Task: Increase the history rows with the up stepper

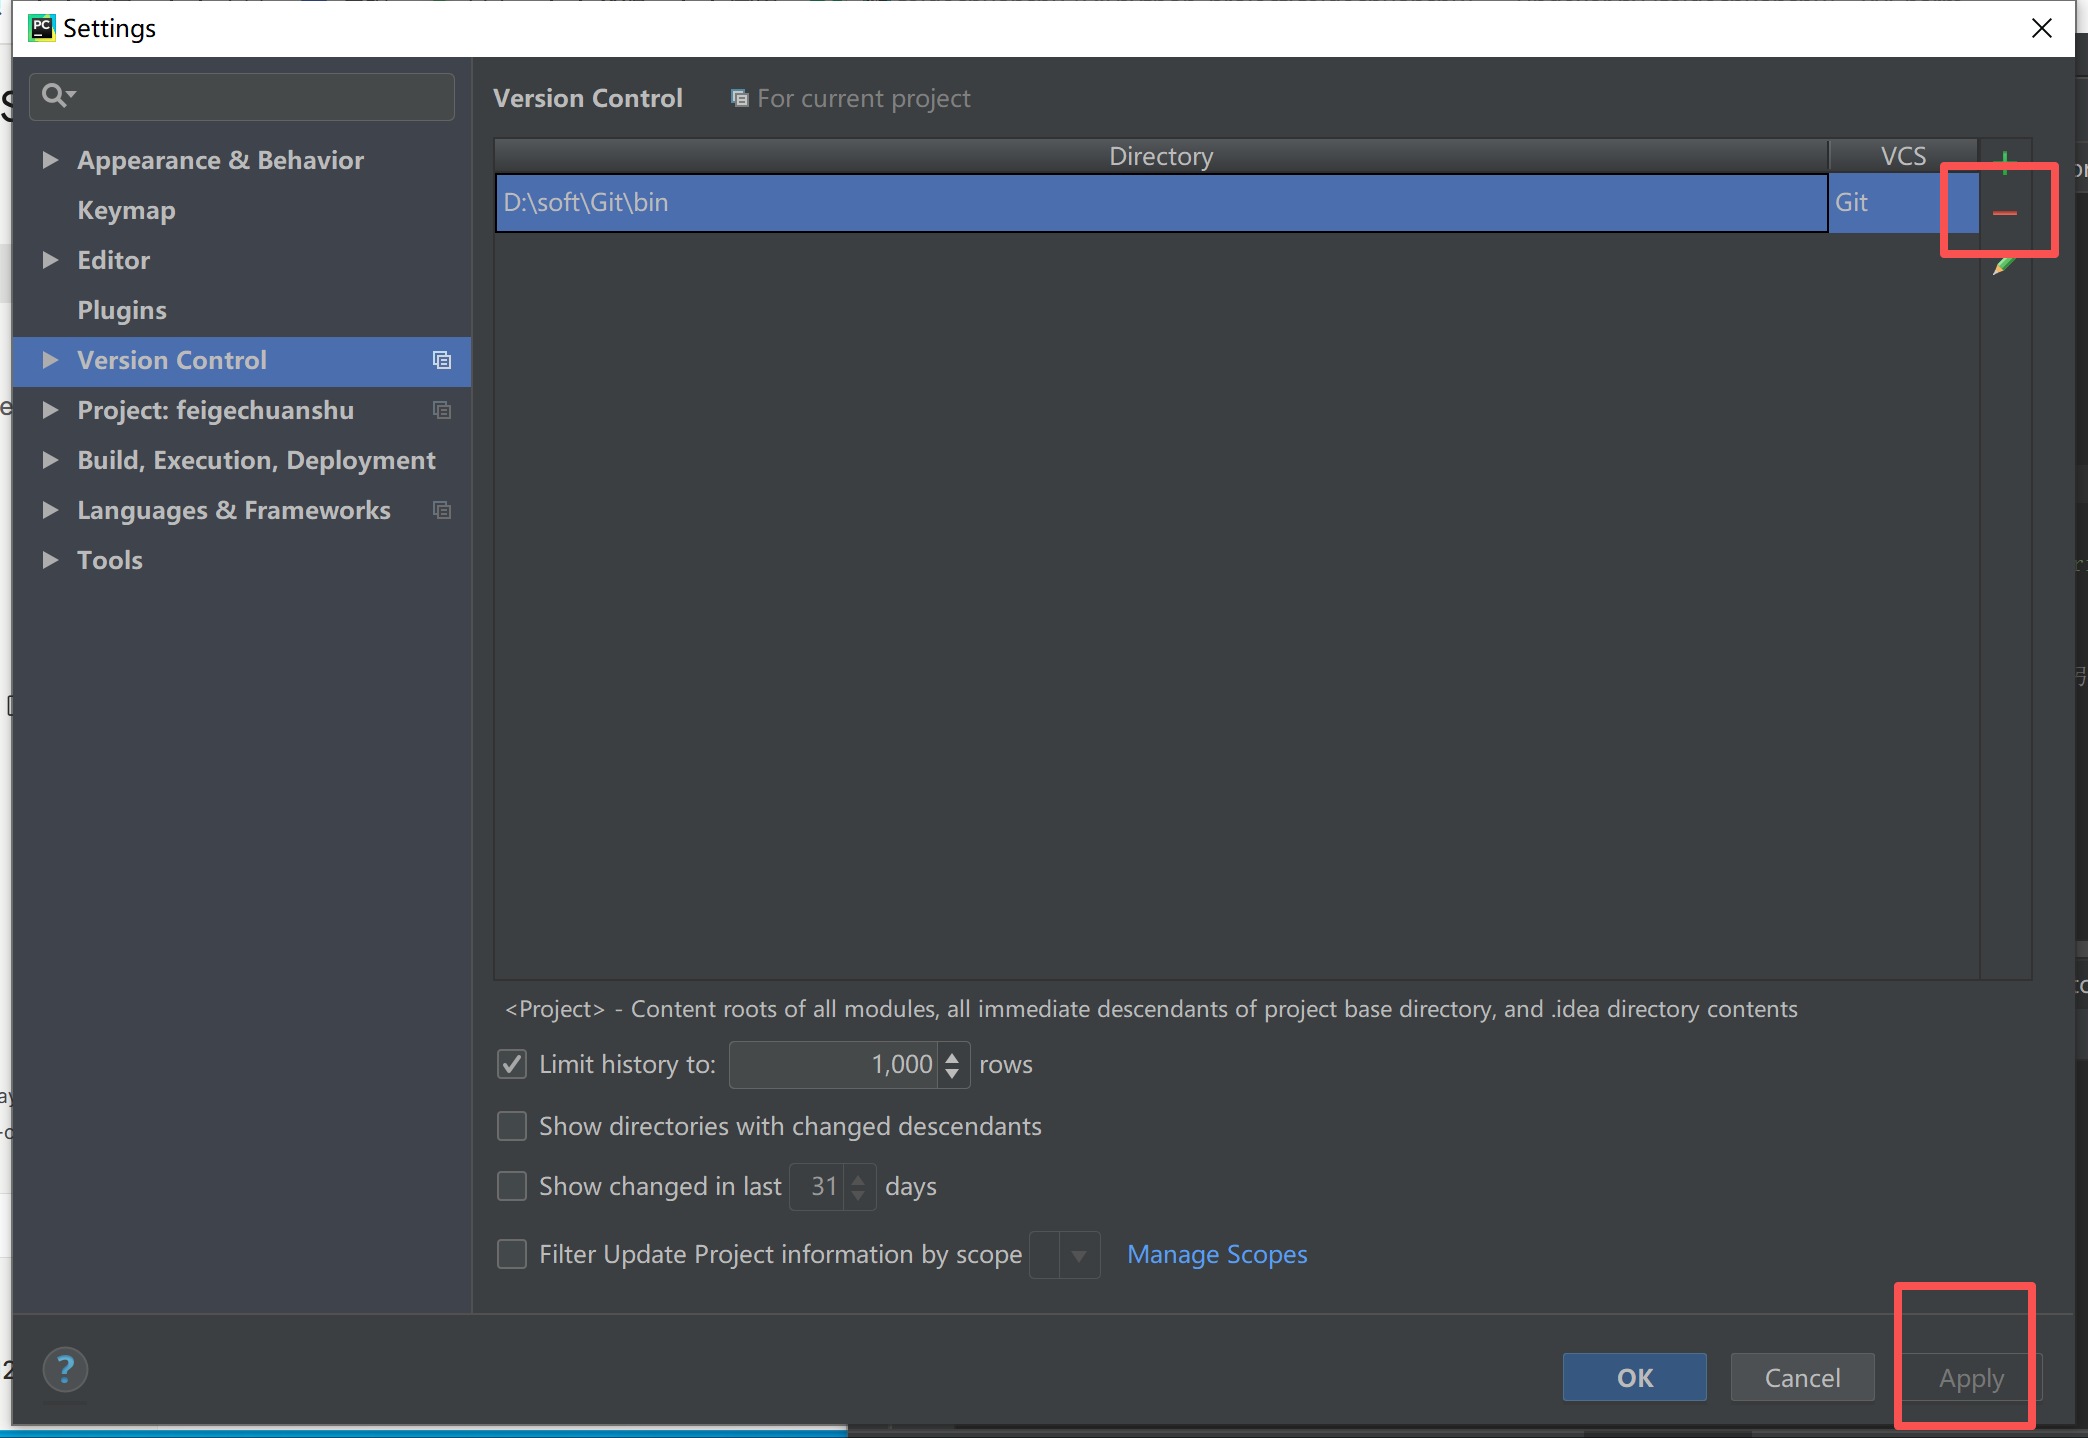Action: (952, 1057)
